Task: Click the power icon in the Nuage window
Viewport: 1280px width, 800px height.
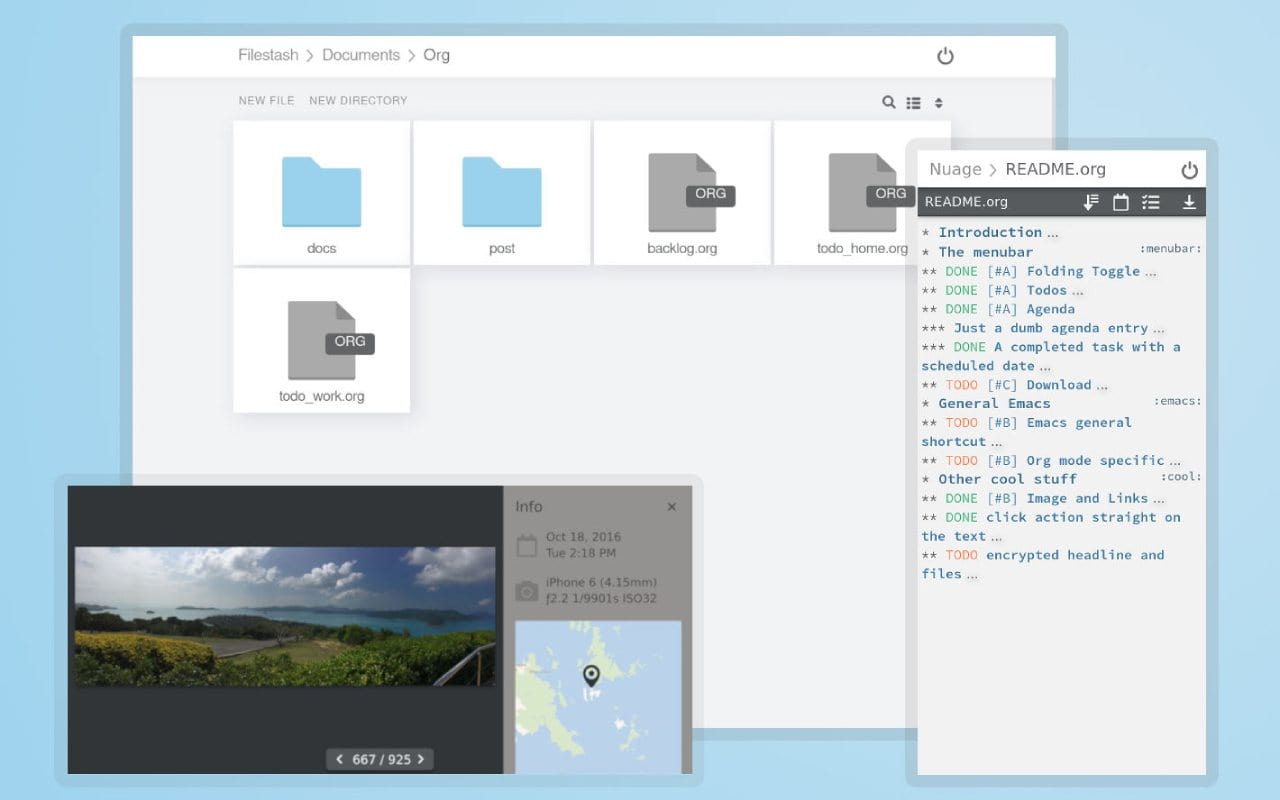Action: tap(1189, 170)
